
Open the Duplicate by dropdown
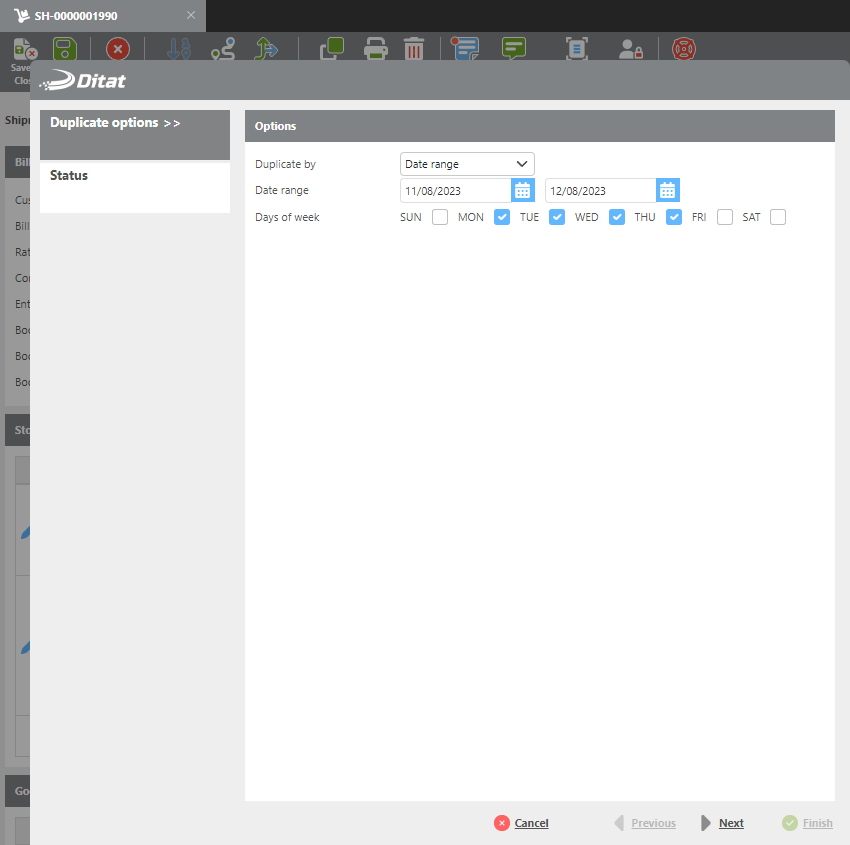[467, 164]
